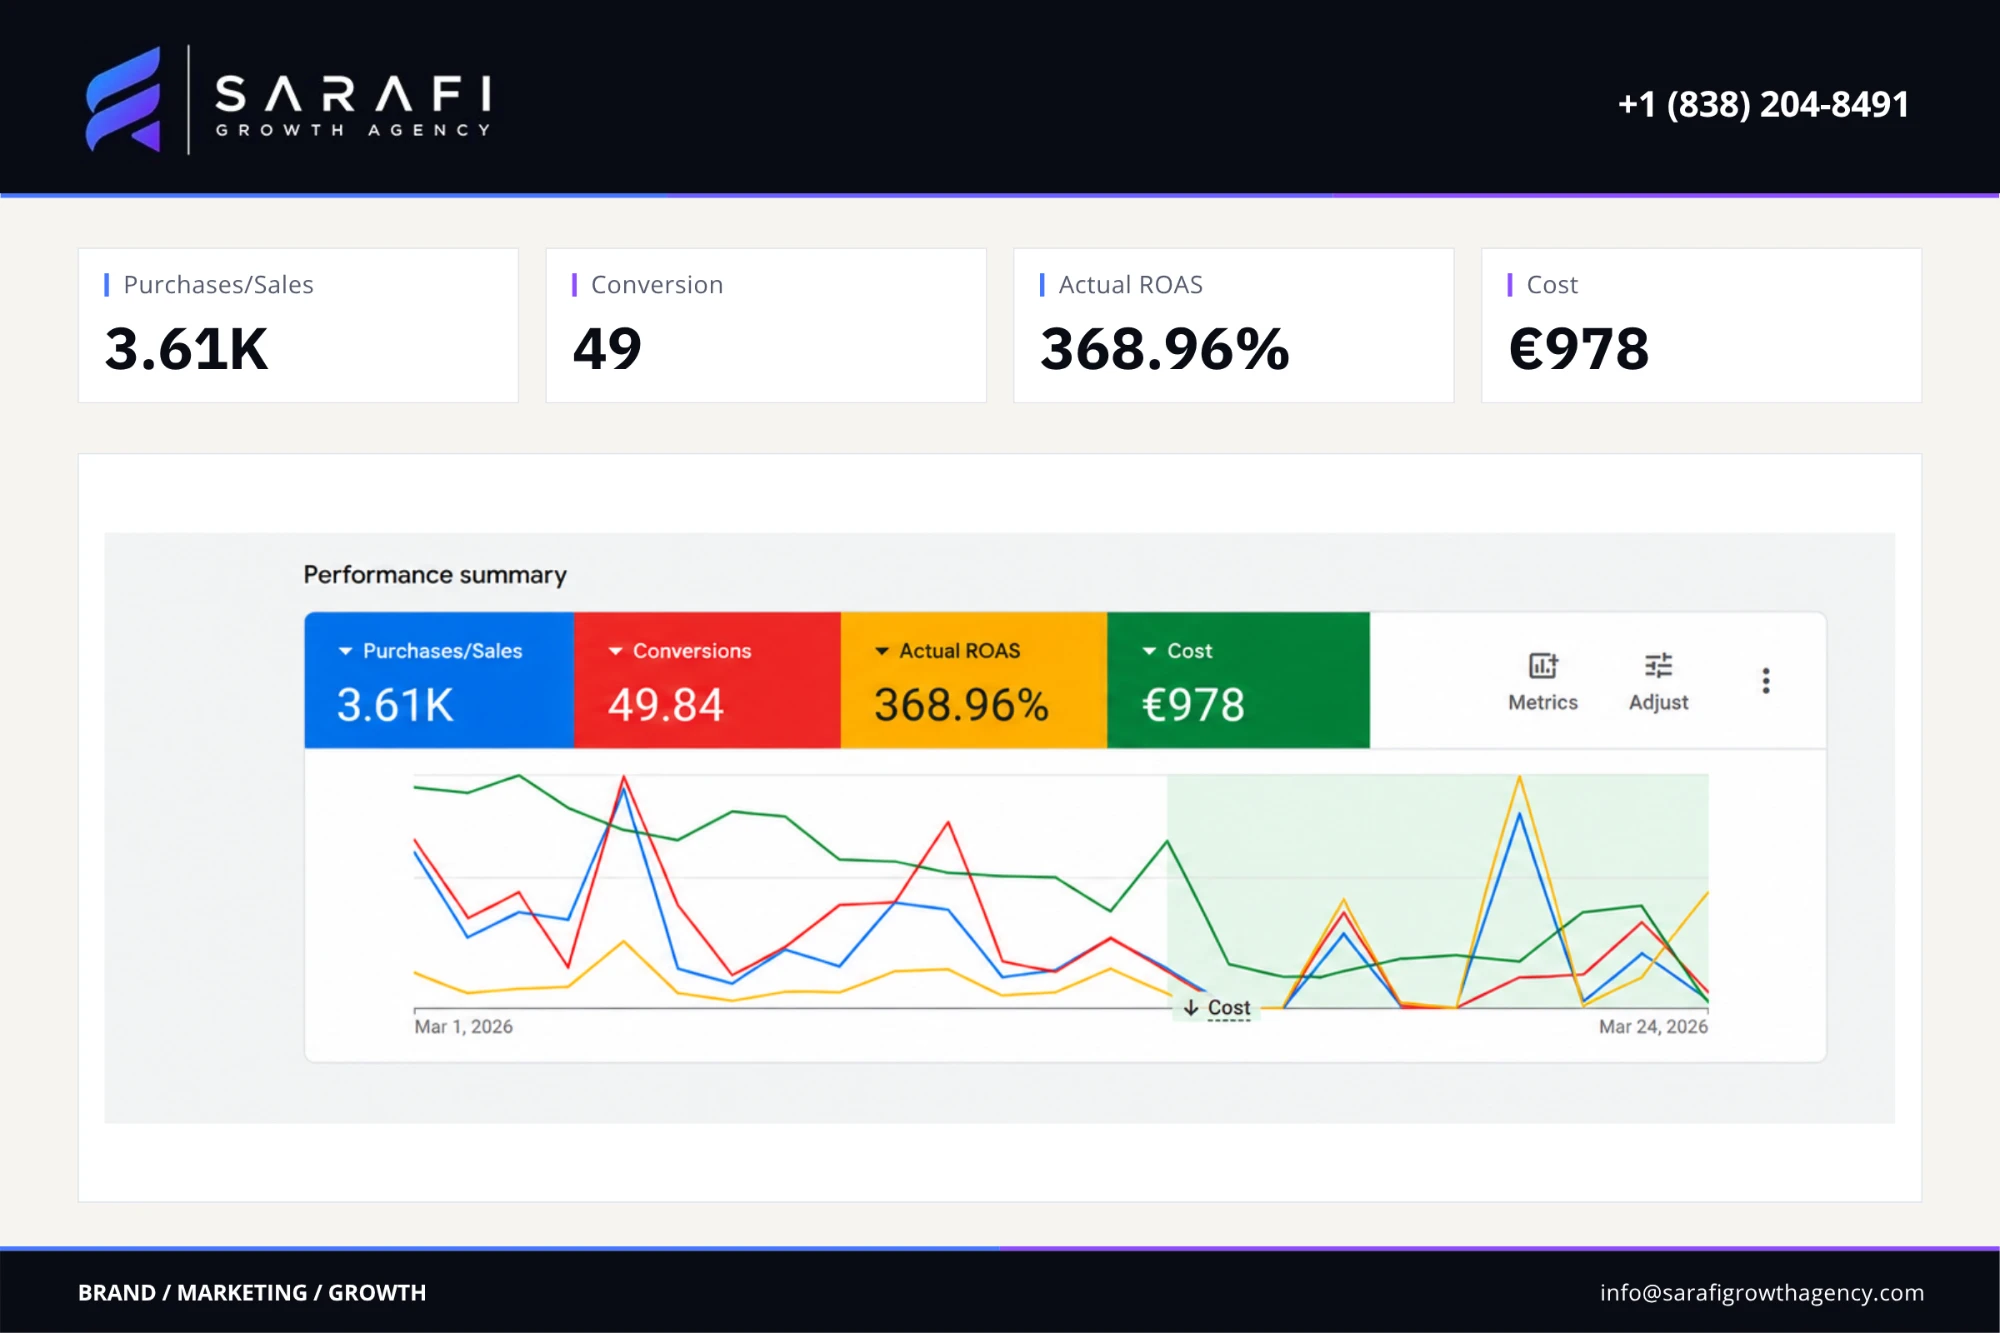The height and width of the screenshot is (1333, 2000).
Task: Select the green €978 Cost tile
Action: pos(1238,680)
